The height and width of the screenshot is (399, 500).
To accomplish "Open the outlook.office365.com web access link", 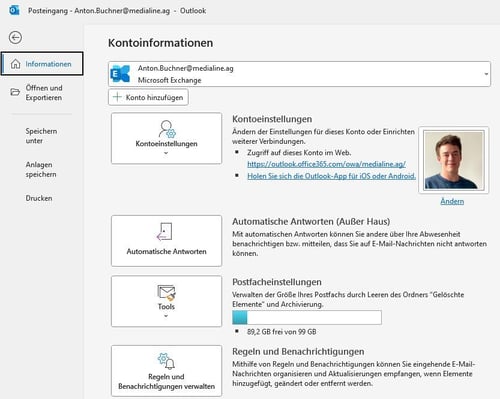I will point(326,164).
